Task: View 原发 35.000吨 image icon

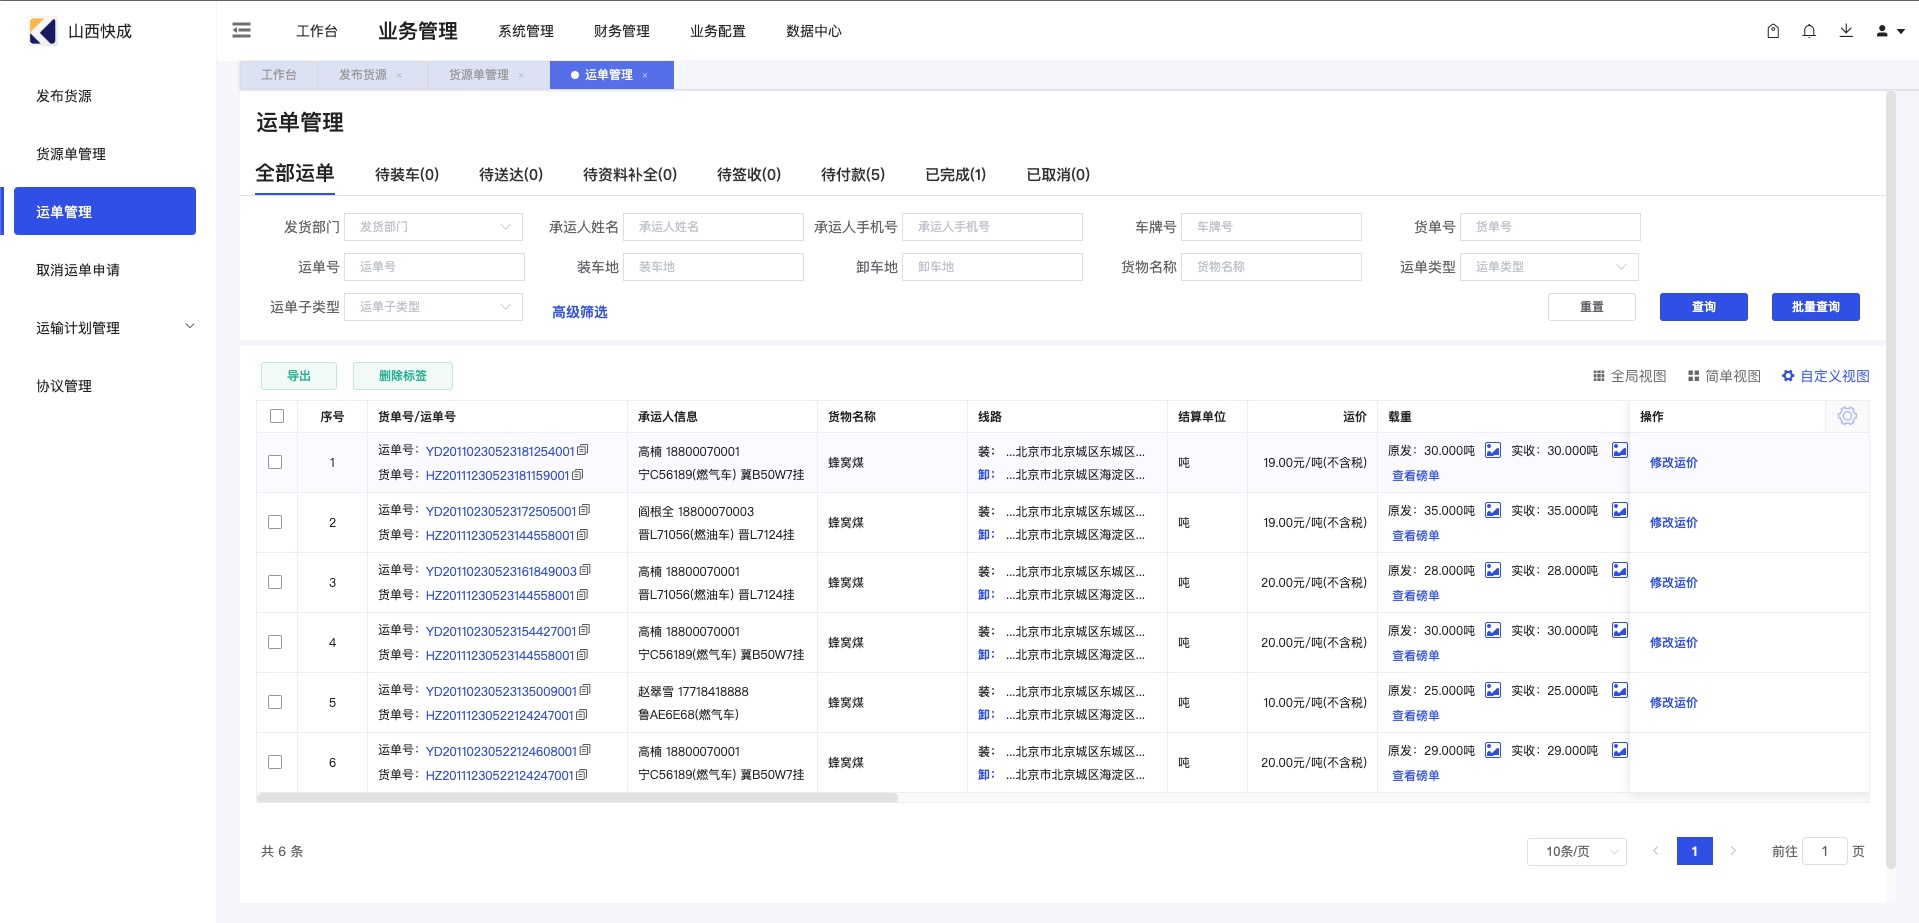Action: (x=1492, y=510)
